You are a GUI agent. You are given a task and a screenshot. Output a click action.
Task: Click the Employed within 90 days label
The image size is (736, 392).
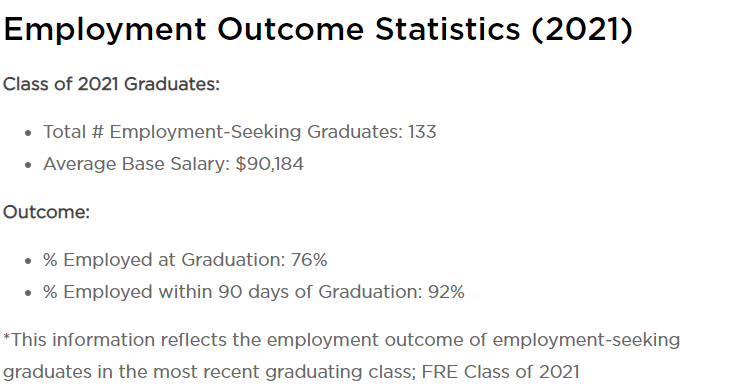point(233,292)
